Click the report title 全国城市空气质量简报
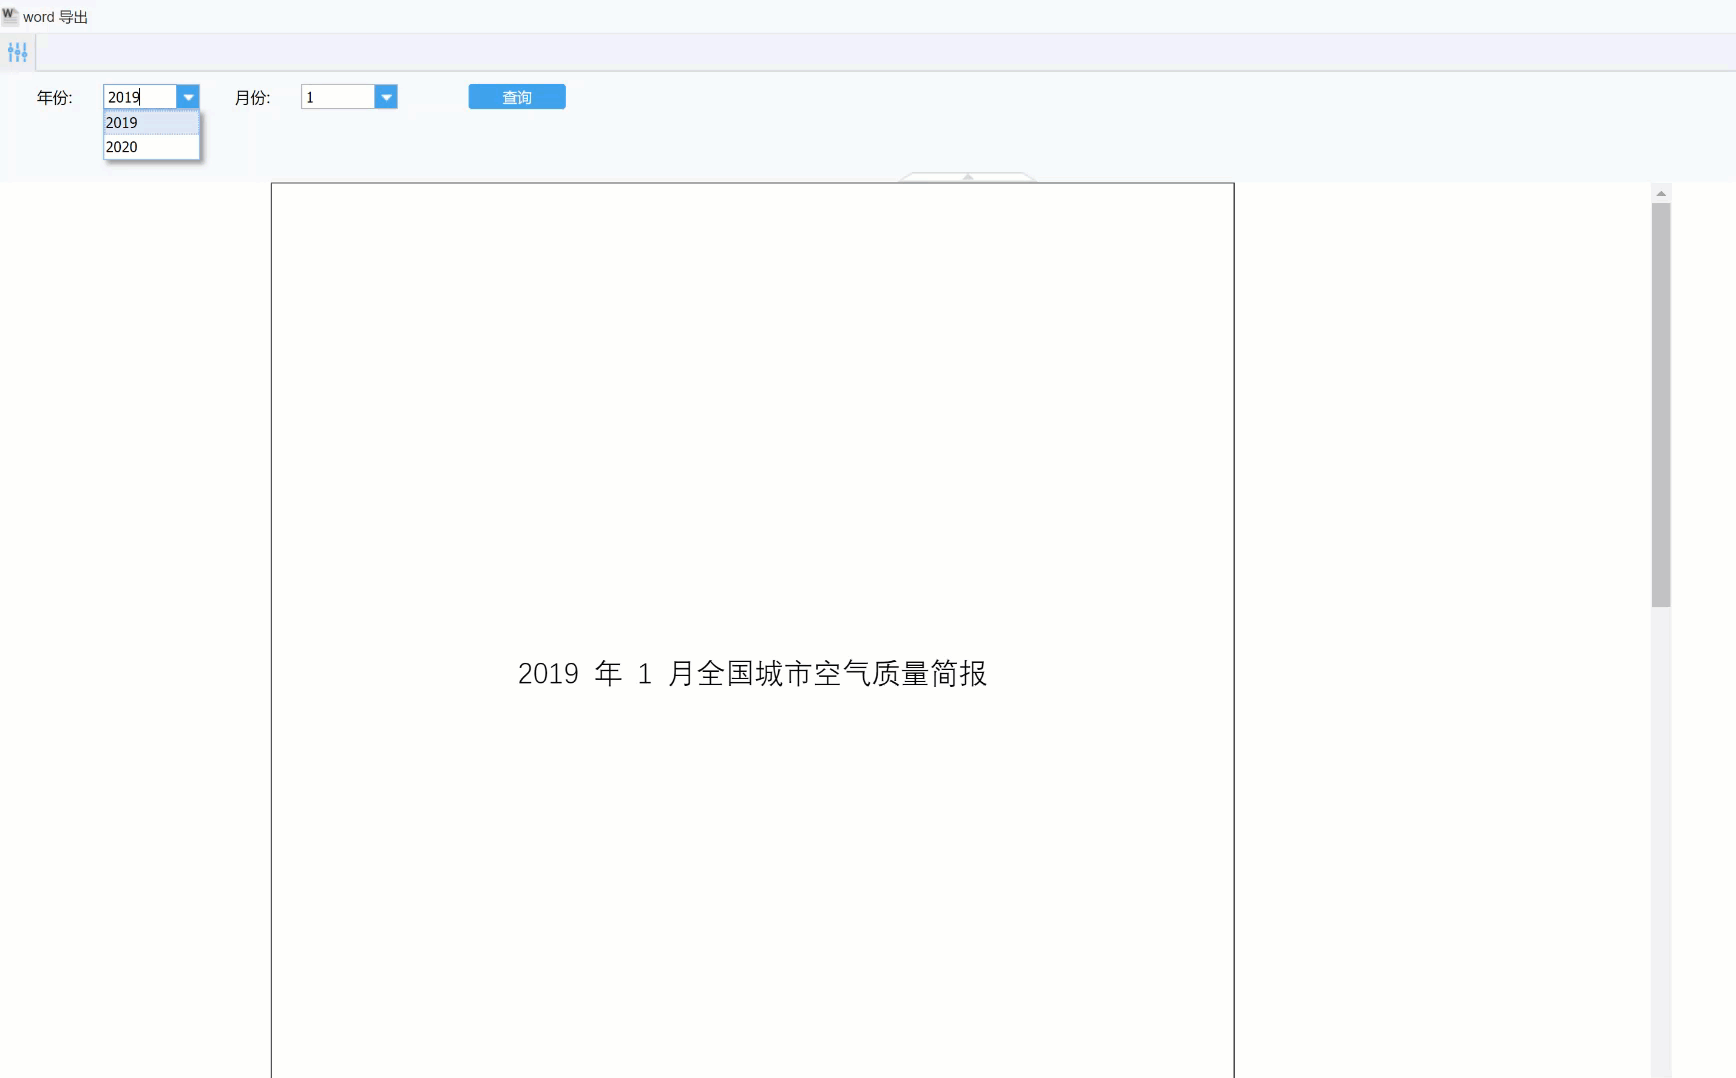The width and height of the screenshot is (1736, 1078). [x=842, y=673]
